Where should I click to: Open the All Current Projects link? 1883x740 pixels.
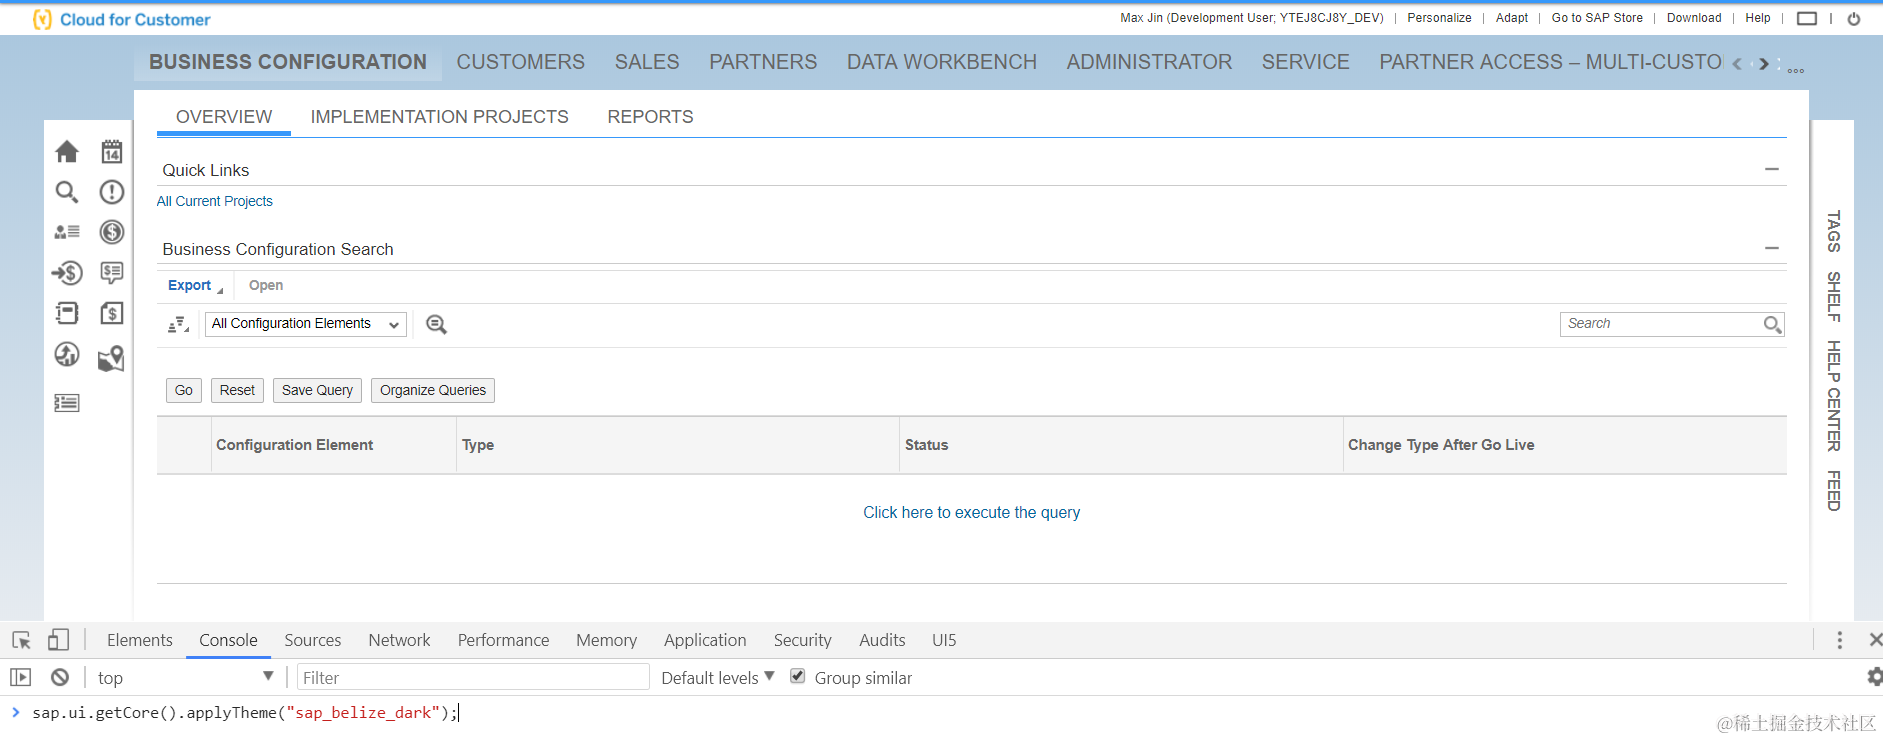(x=214, y=201)
